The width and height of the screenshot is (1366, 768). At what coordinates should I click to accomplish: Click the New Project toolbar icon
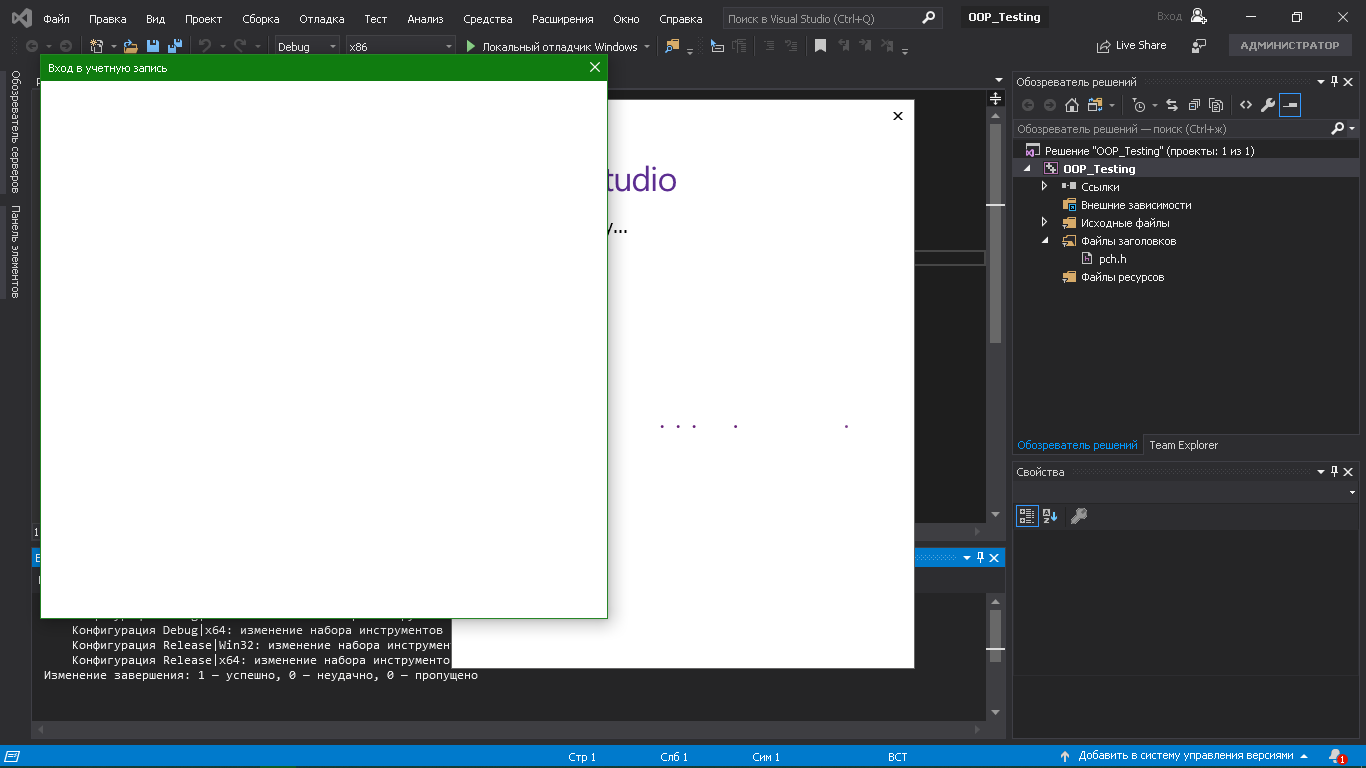pos(96,46)
